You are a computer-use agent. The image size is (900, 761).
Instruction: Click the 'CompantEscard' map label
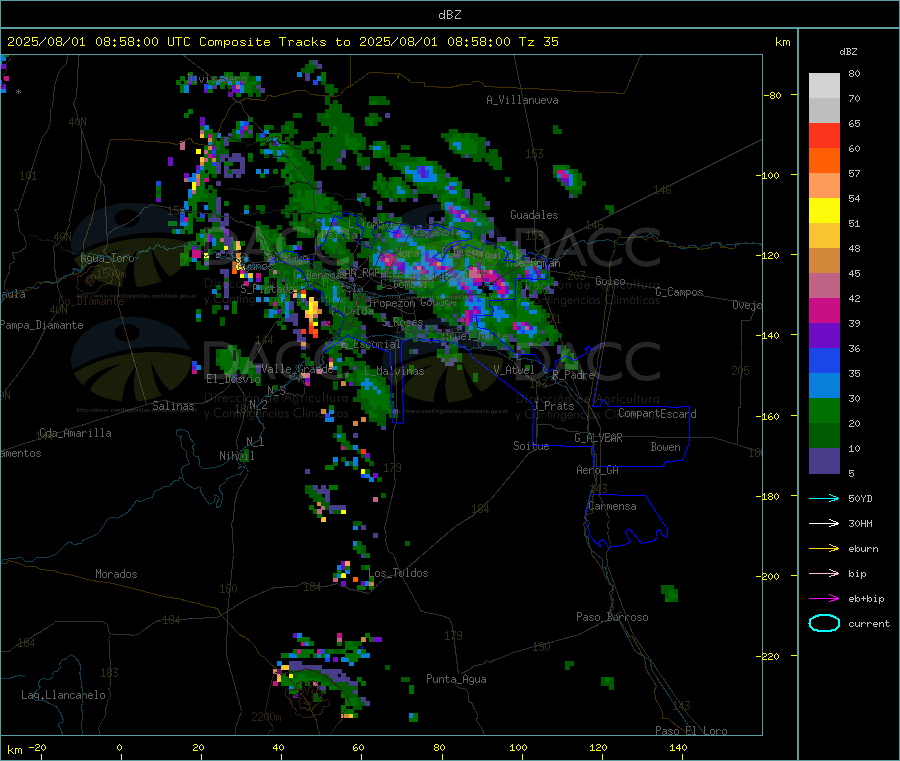(657, 414)
